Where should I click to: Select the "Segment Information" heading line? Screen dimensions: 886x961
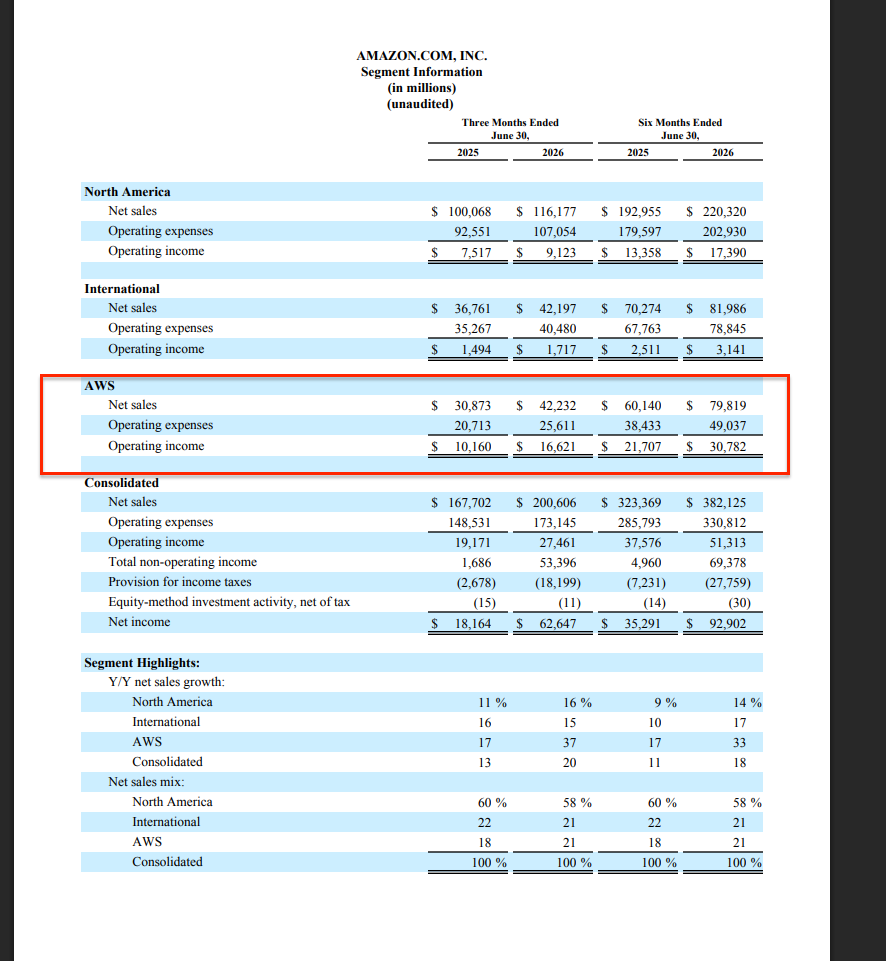coord(422,72)
